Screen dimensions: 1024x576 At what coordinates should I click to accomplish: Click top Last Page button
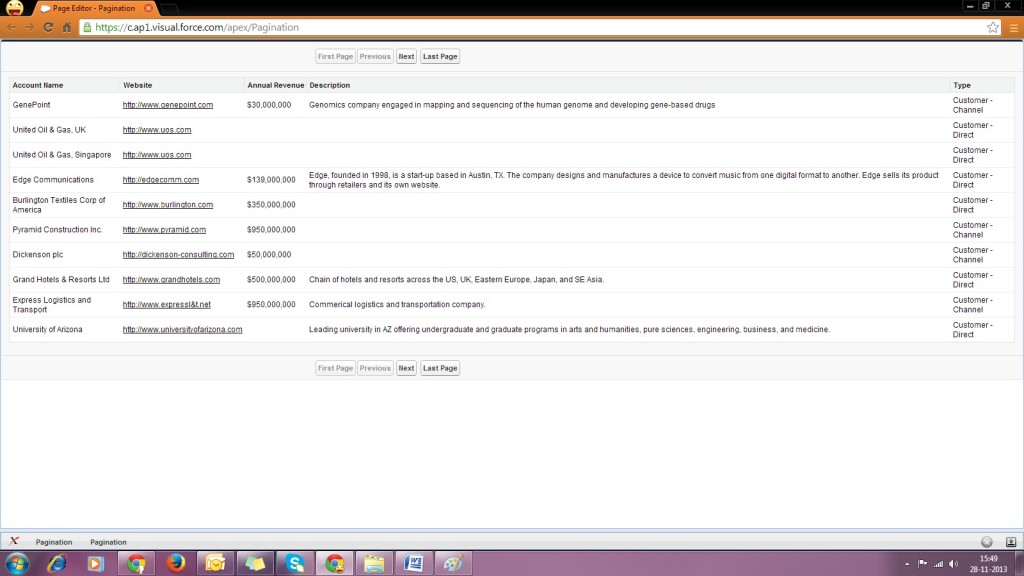pos(440,56)
